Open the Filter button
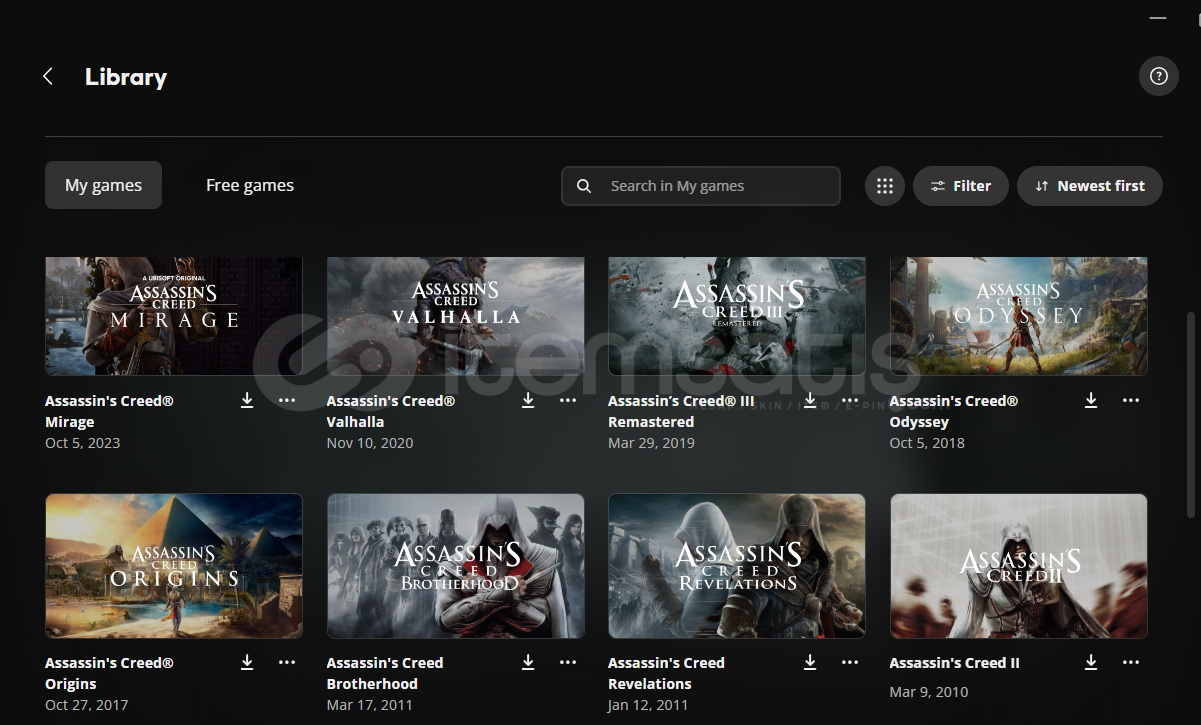The height and width of the screenshot is (725, 1201). 960,186
